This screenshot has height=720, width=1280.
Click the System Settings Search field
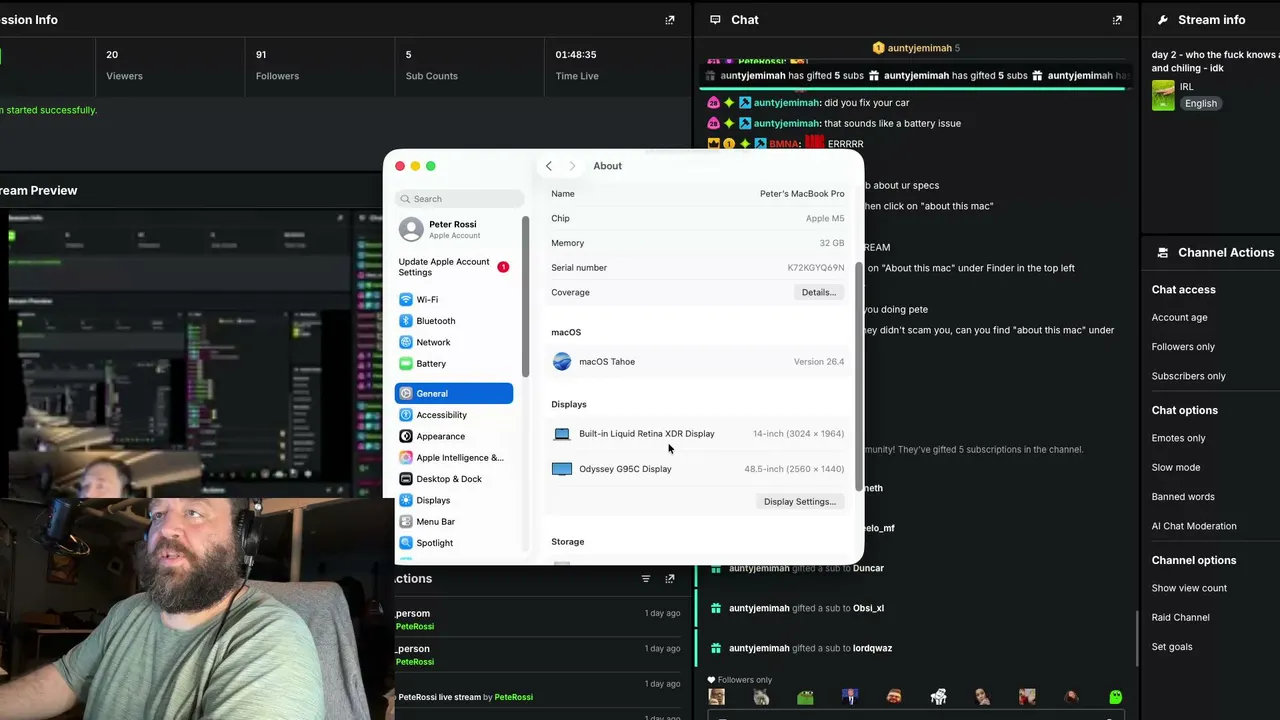click(x=459, y=199)
